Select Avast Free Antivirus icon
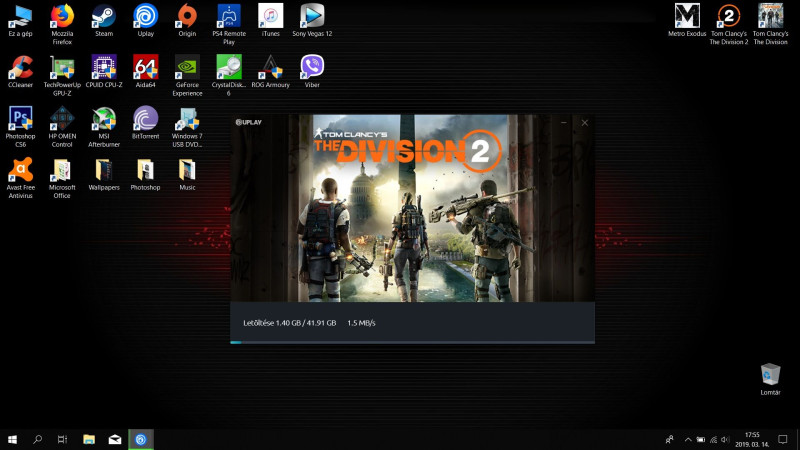Viewport: 800px width, 450px height. point(20,178)
